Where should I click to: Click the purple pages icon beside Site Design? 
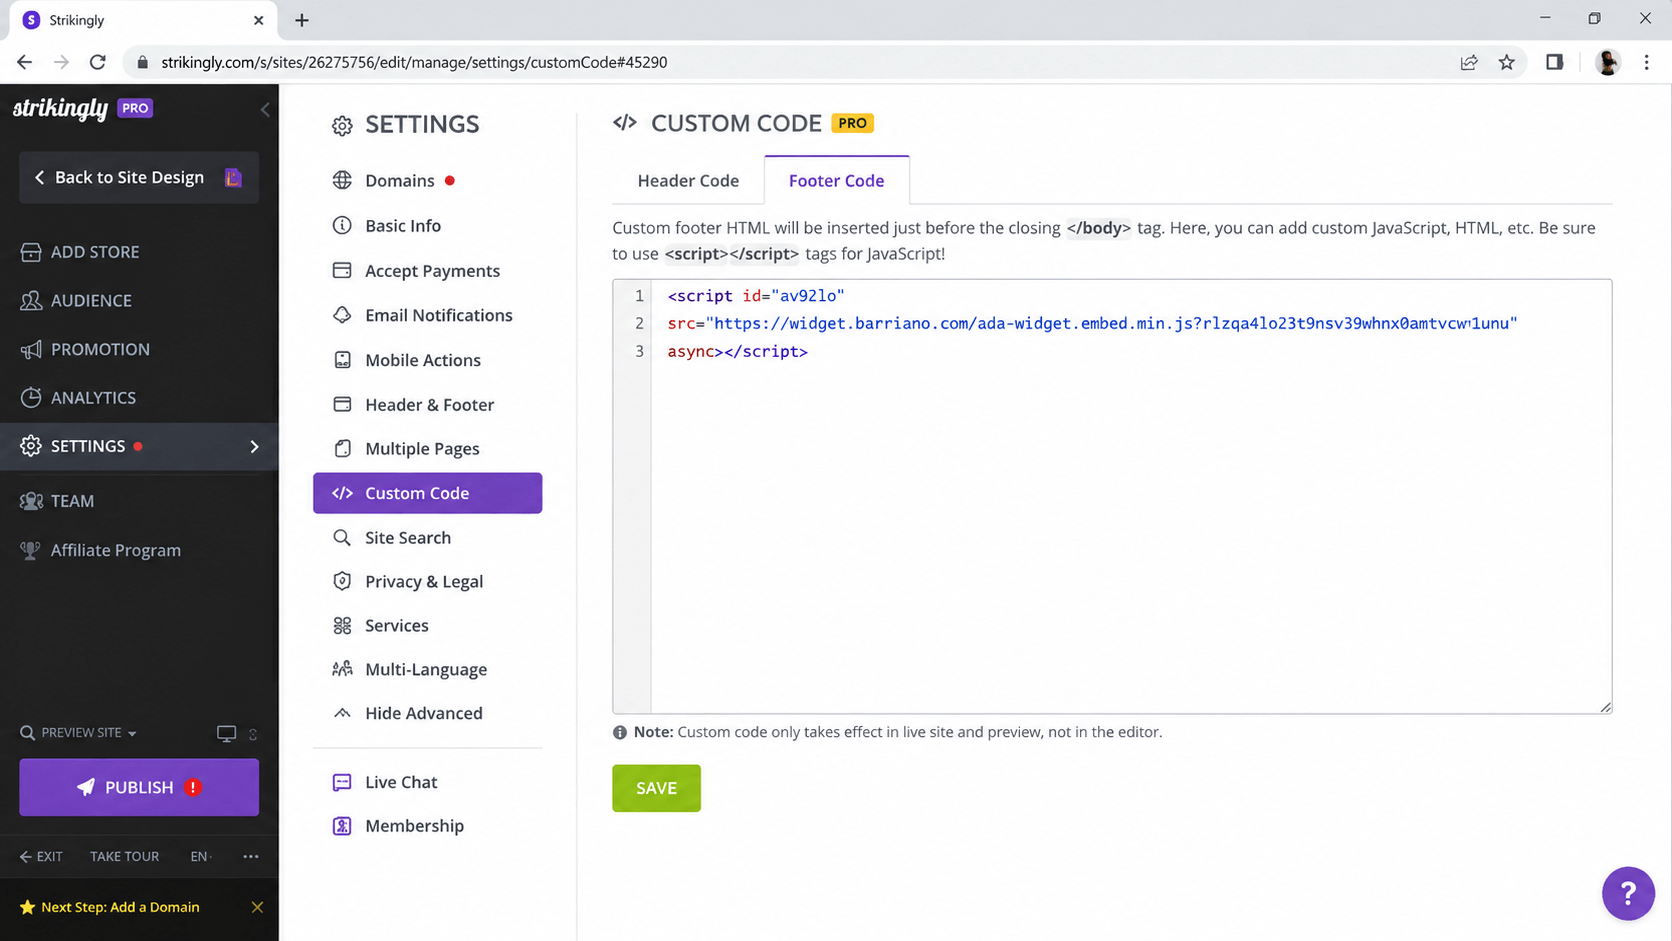click(x=233, y=177)
